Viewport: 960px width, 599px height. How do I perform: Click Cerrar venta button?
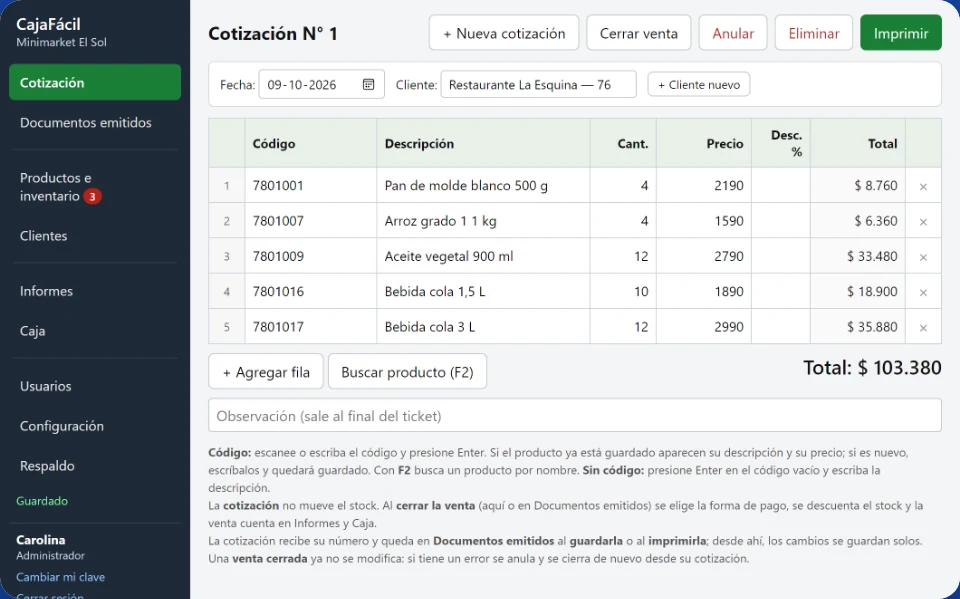pos(639,33)
